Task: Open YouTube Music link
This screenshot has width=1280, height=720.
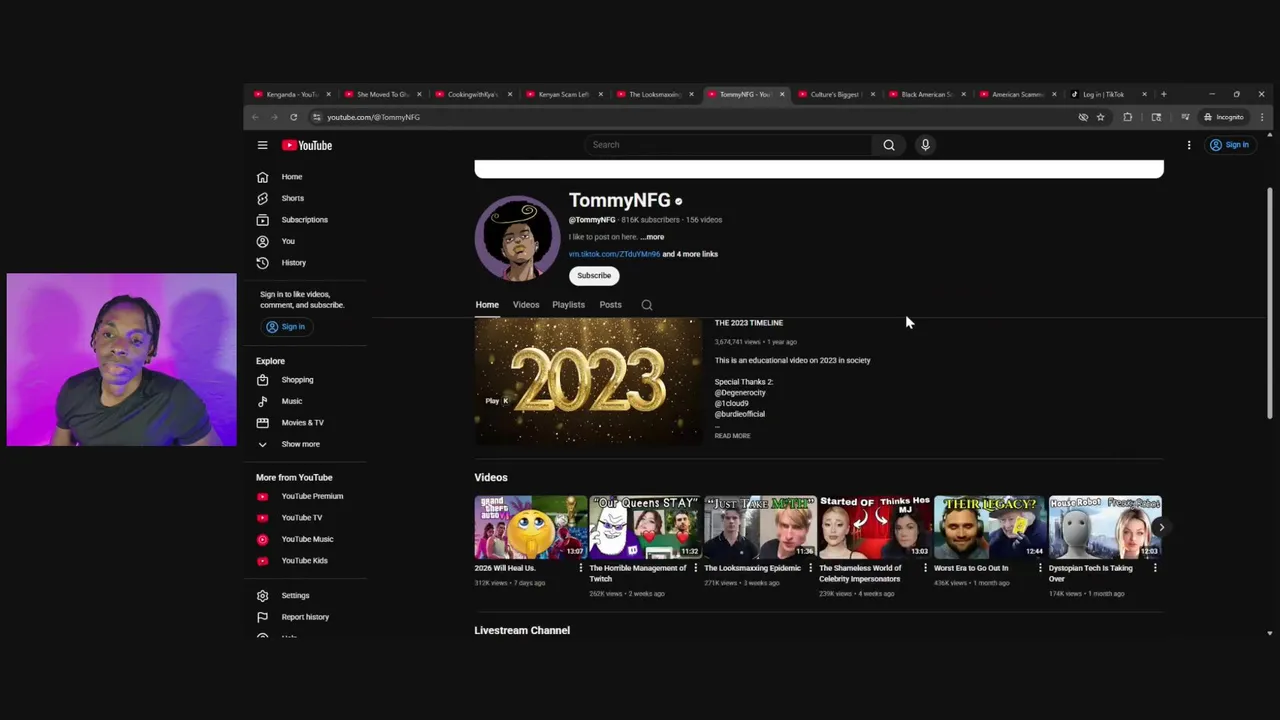Action: pos(305,539)
